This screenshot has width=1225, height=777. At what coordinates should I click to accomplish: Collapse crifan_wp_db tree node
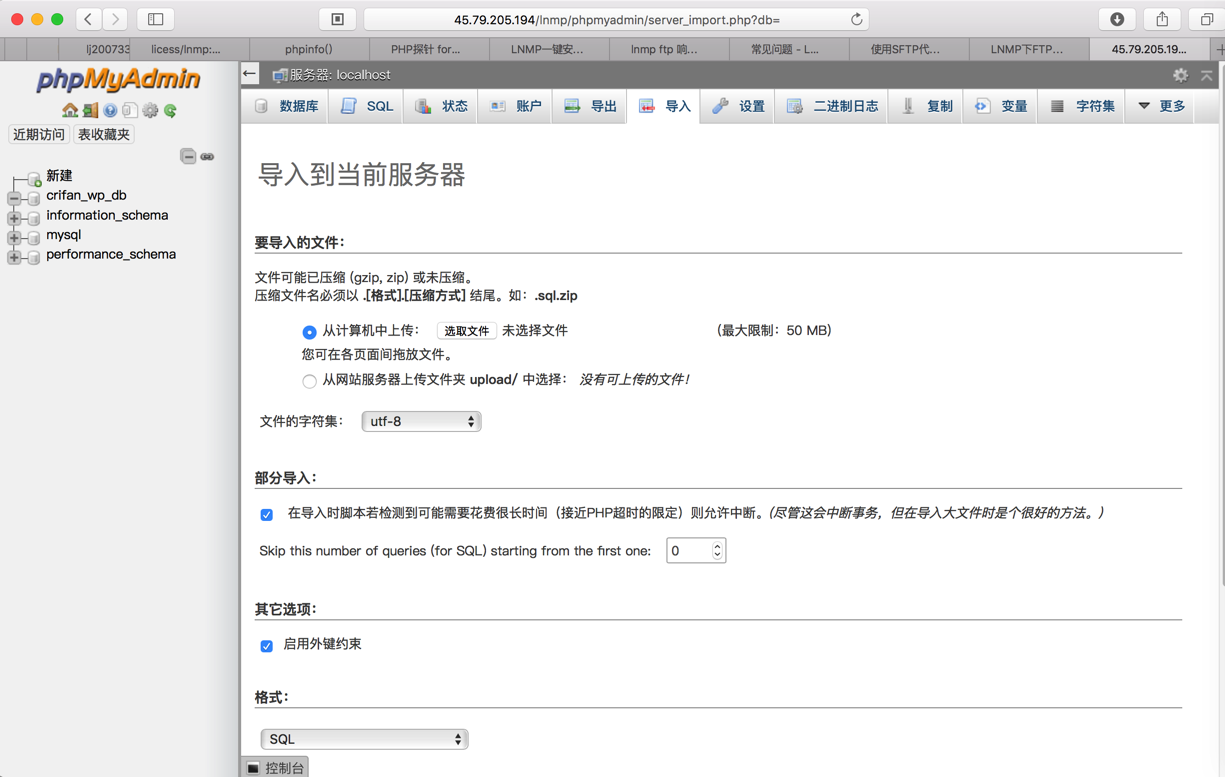(14, 198)
